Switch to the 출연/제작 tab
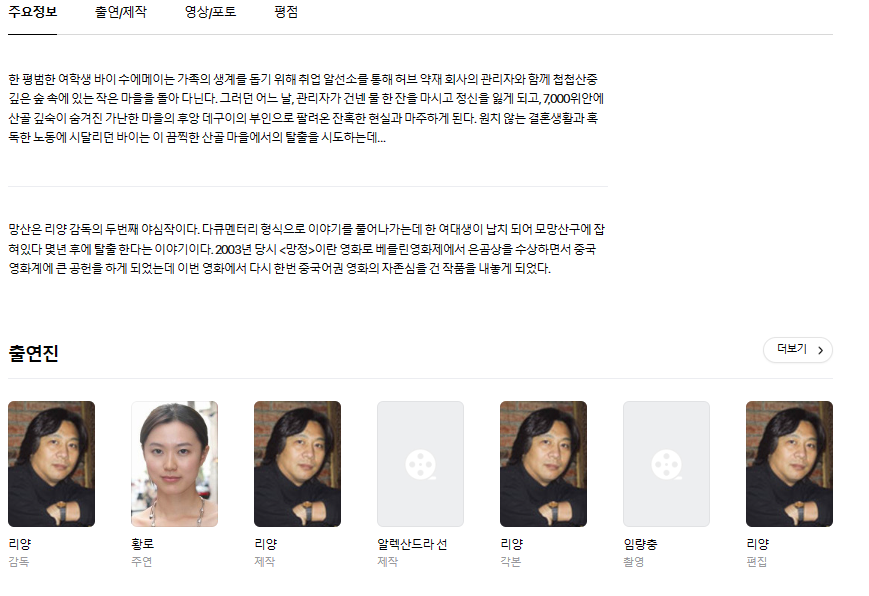Screen dimensions: 869x596 click(121, 12)
